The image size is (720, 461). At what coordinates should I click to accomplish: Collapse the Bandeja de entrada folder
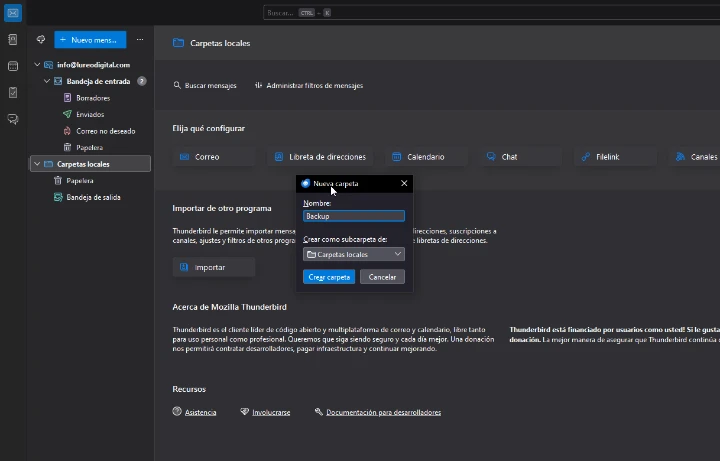pyautogui.click(x=47, y=81)
